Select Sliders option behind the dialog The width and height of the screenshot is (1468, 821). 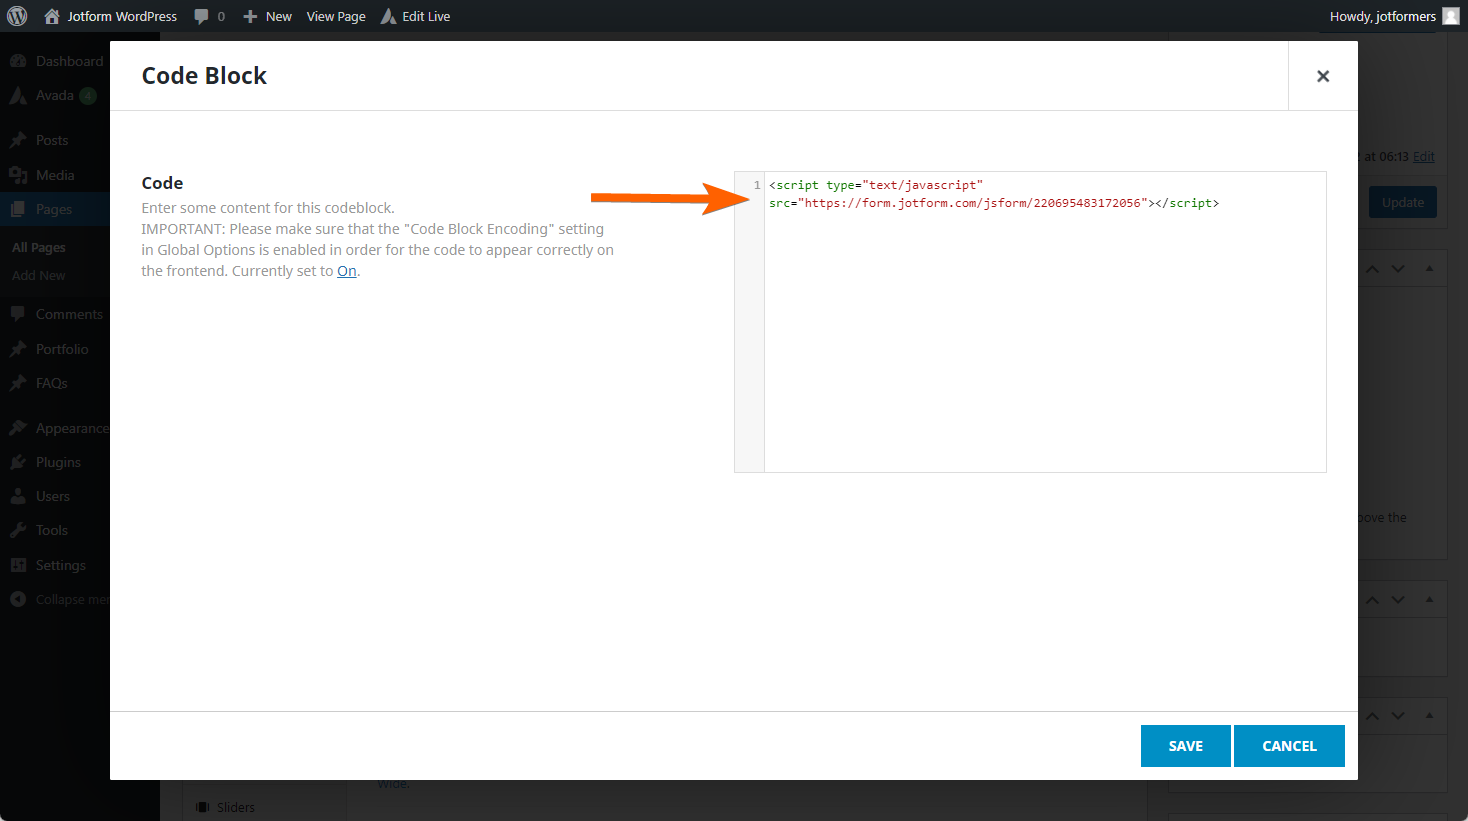coord(236,807)
